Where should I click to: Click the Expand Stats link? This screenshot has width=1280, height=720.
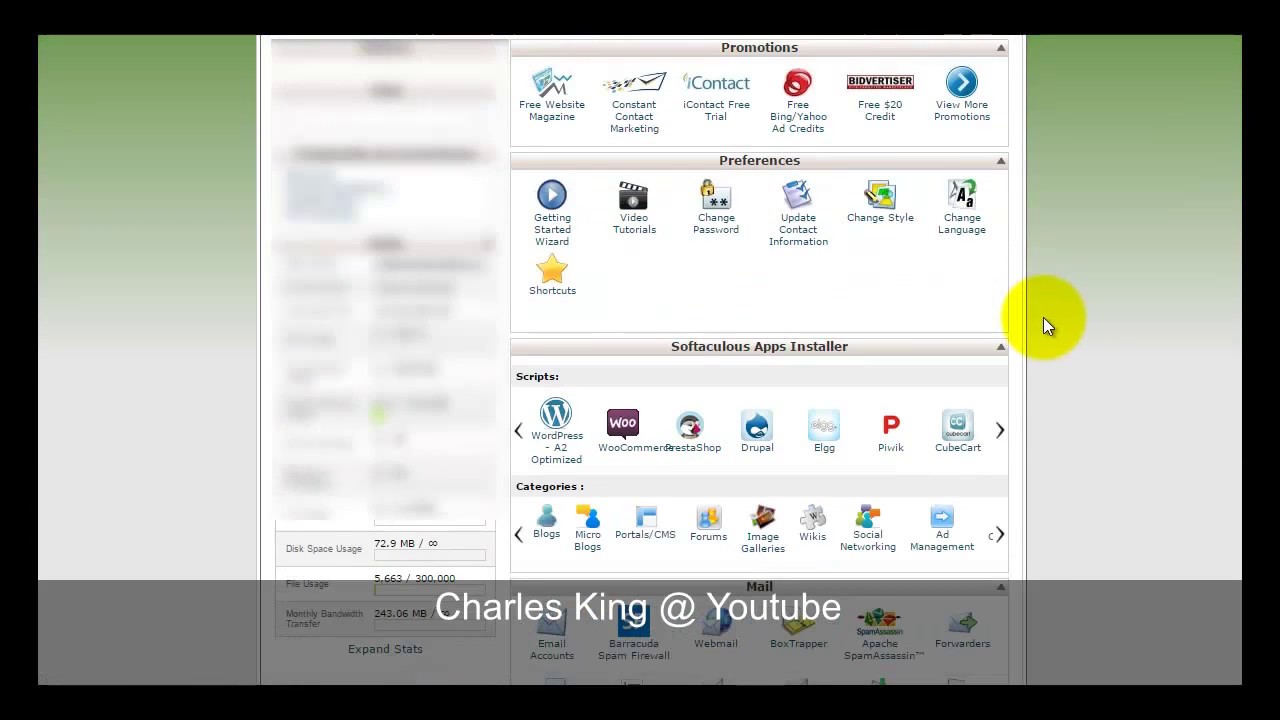coord(385,649)
